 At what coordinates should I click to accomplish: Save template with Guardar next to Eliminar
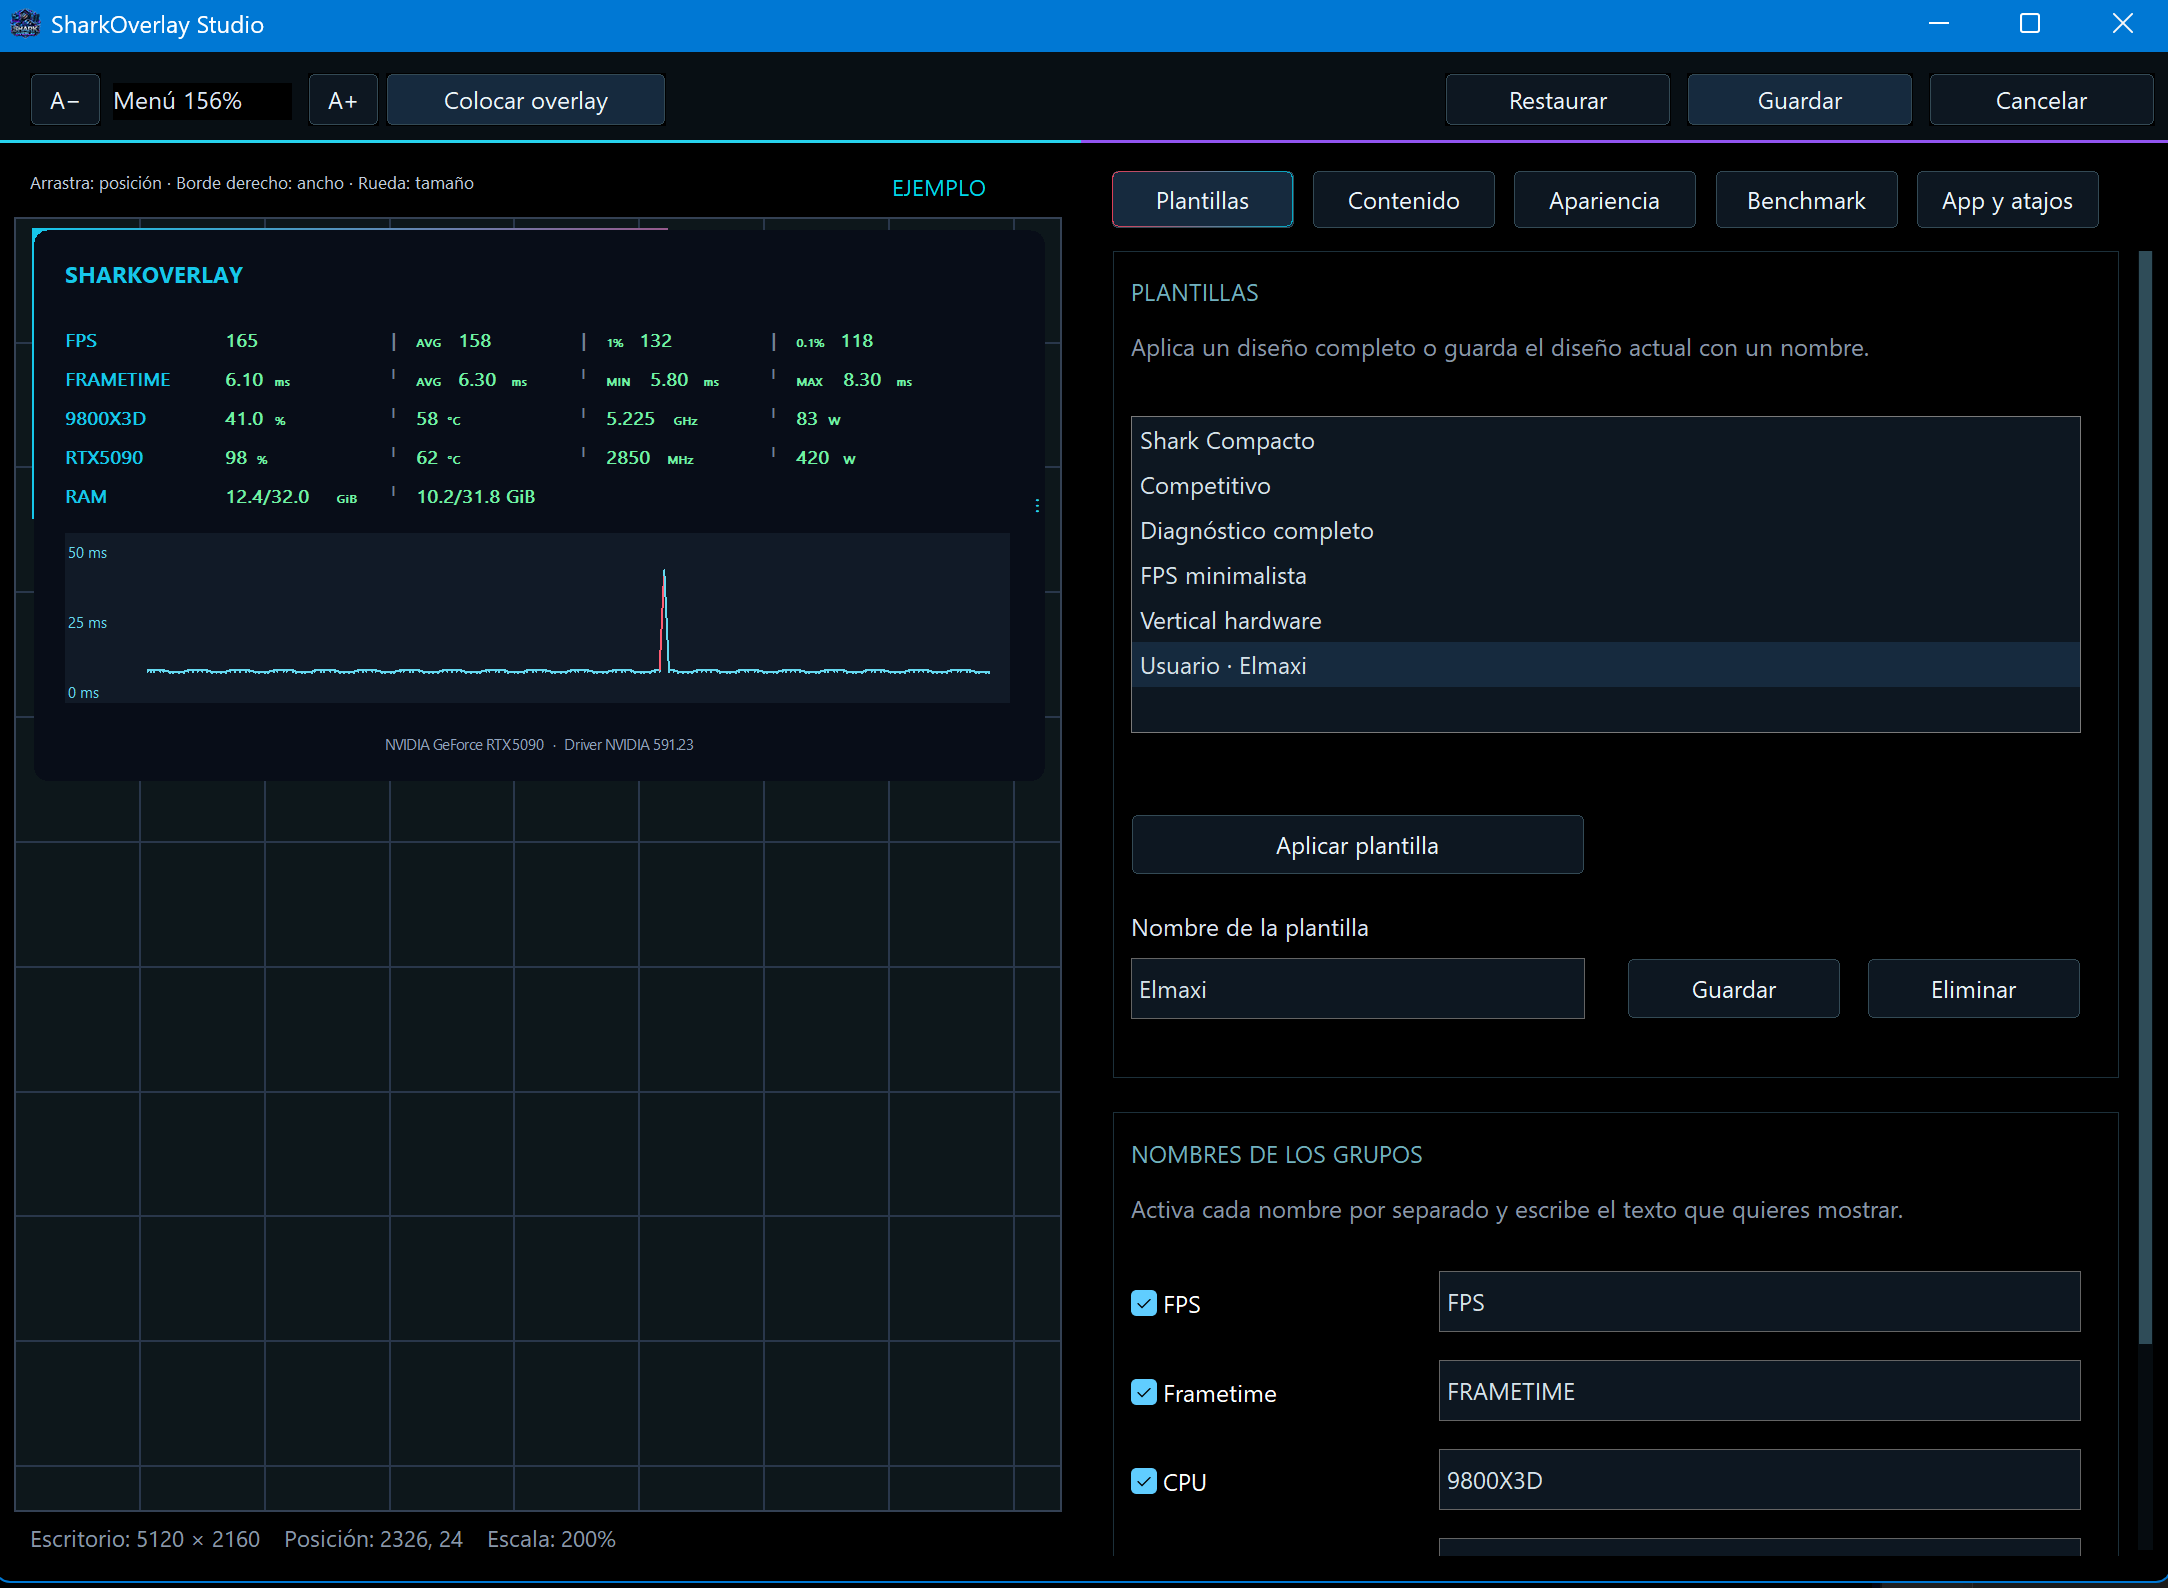1733,989
